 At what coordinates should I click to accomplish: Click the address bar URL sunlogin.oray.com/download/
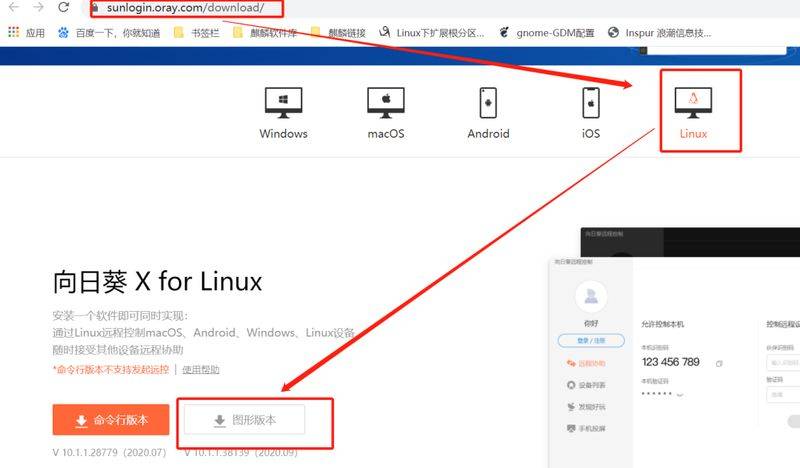[185, 8]
